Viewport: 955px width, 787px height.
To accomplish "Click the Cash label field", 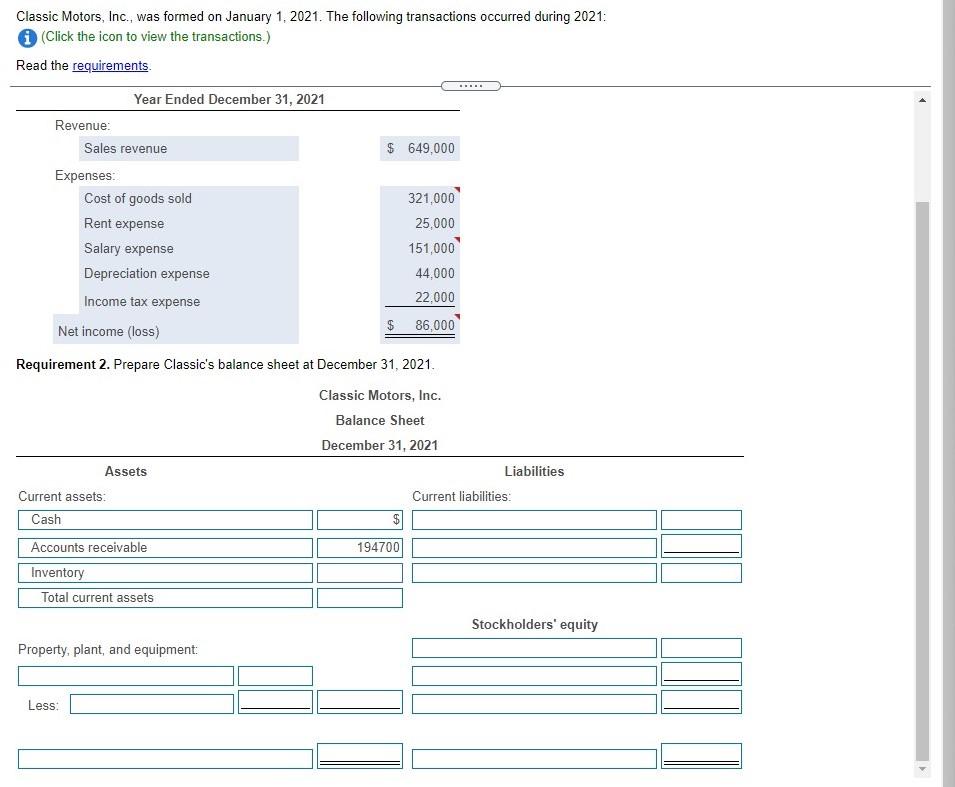I will pos(165,520).
